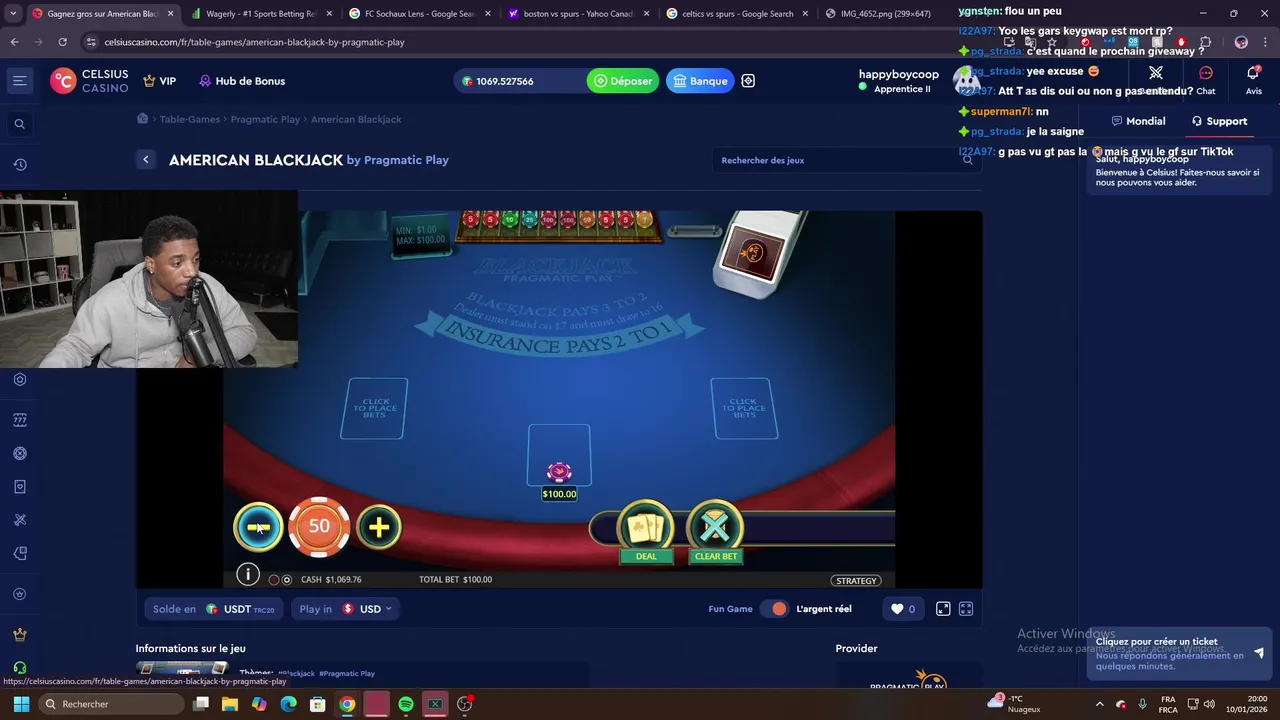The image size is (1280, 720).
Task: Open Table-Games breadcrumb link
Action: (x=190, y=119)
